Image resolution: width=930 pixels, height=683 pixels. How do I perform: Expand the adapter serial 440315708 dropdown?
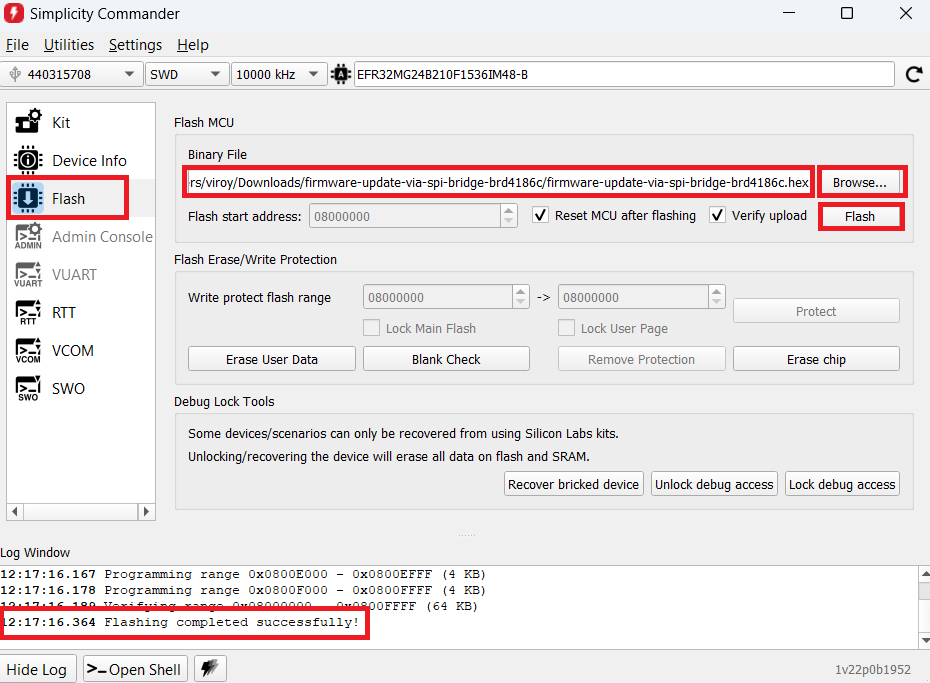pyautogui.click(x=72, y=74)
